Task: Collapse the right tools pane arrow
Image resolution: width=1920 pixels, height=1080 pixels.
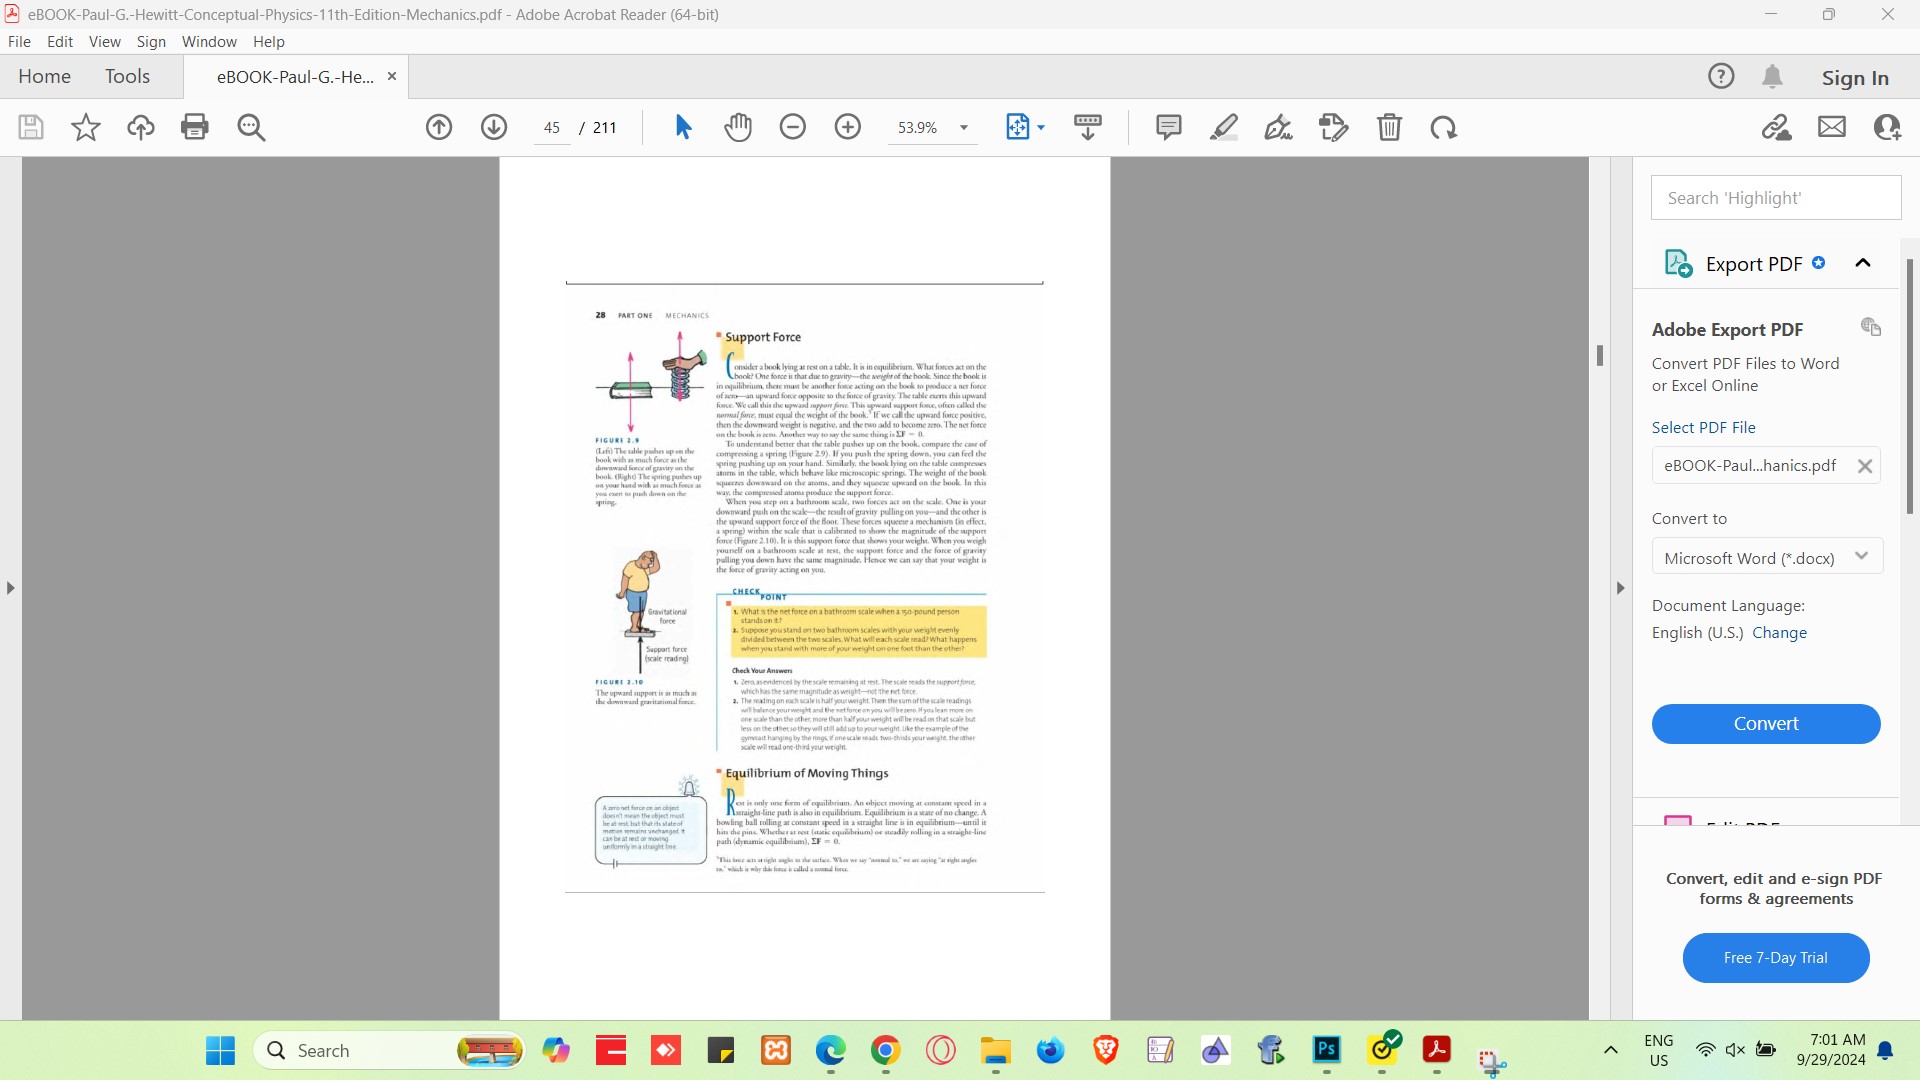Action: 1621,588
